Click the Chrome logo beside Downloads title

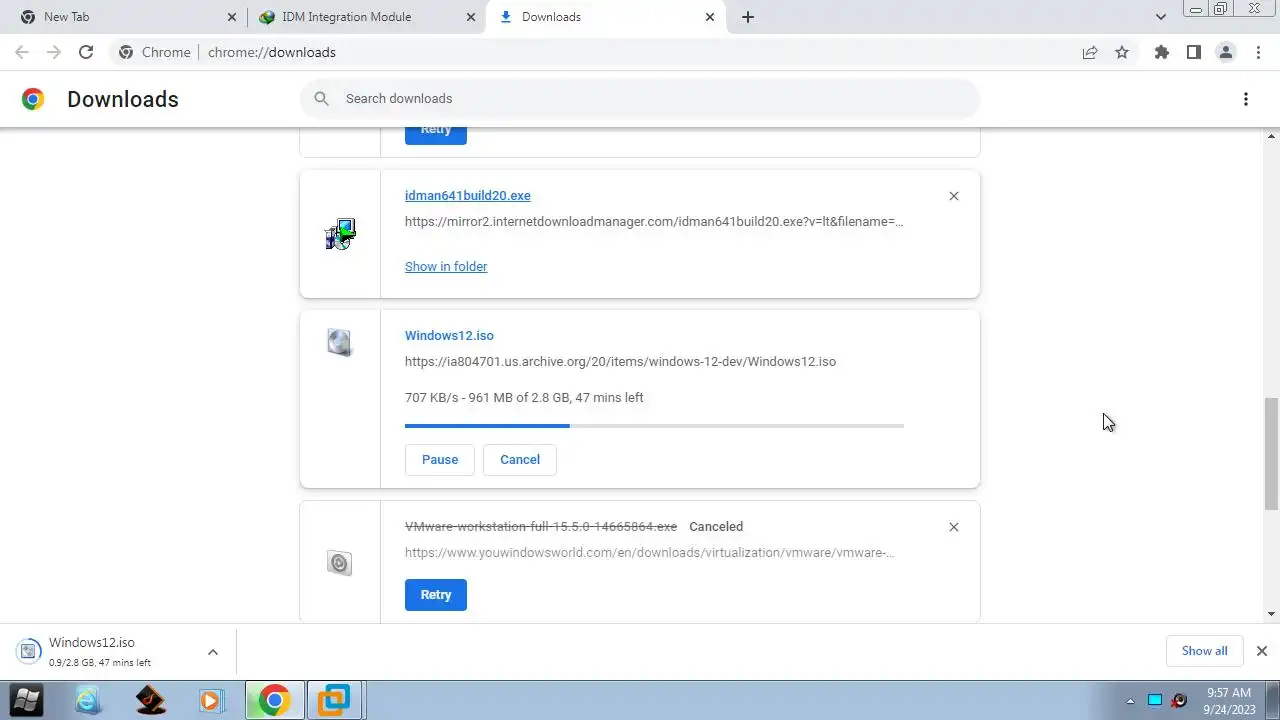point(33,99)
